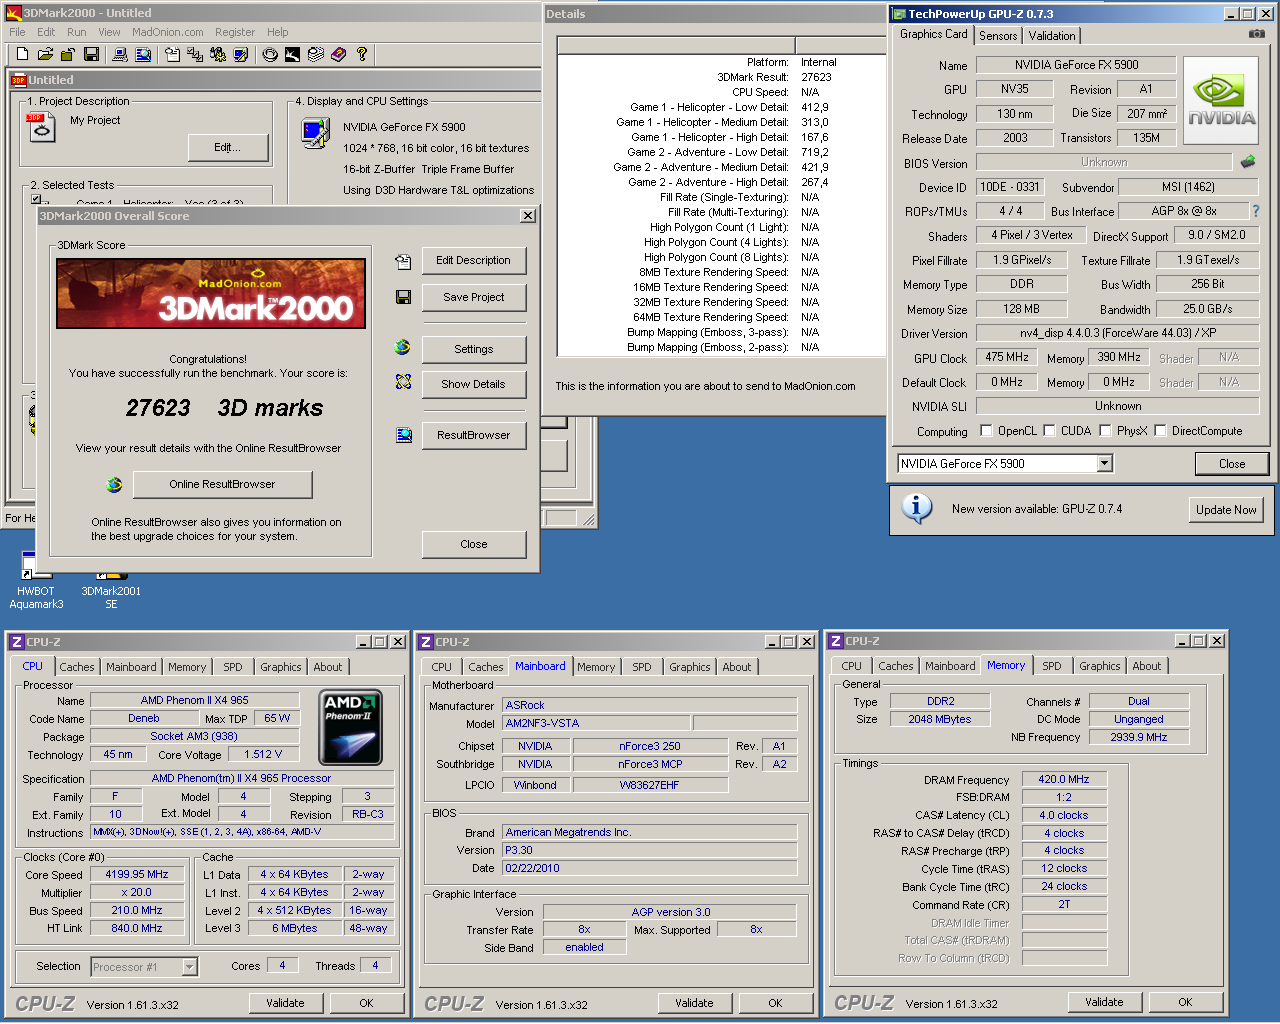The image size is (1280, 1024).
Task: Click the Edit Description button
Action: (x=474, y=260)
